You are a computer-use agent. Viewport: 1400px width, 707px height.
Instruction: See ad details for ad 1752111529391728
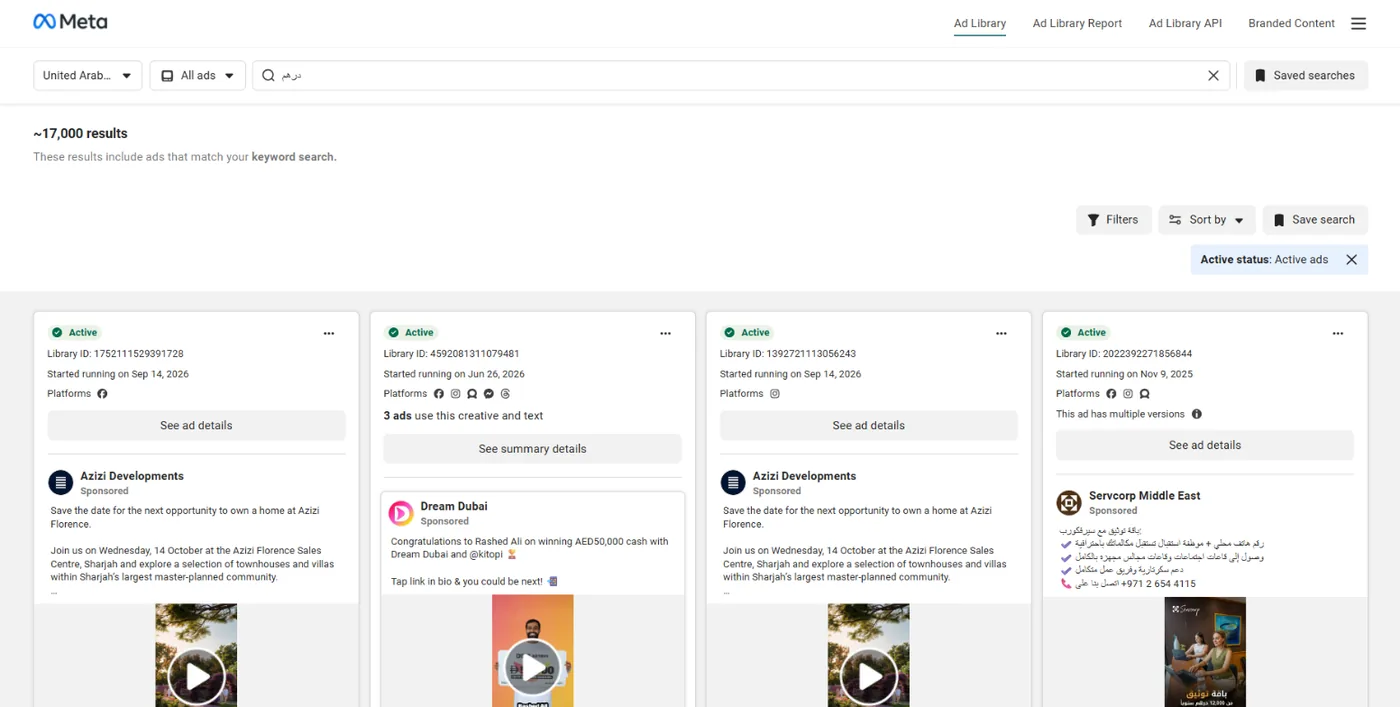[x=196, y=425]
